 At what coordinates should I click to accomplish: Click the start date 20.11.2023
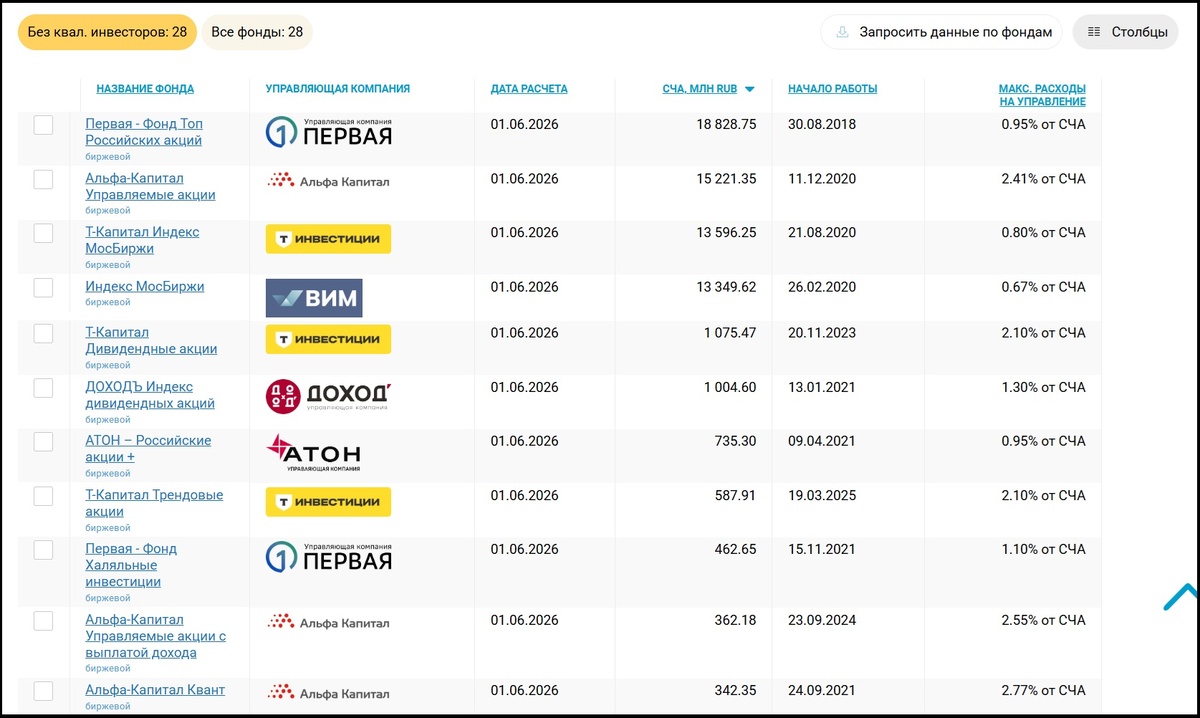[822, 333]
